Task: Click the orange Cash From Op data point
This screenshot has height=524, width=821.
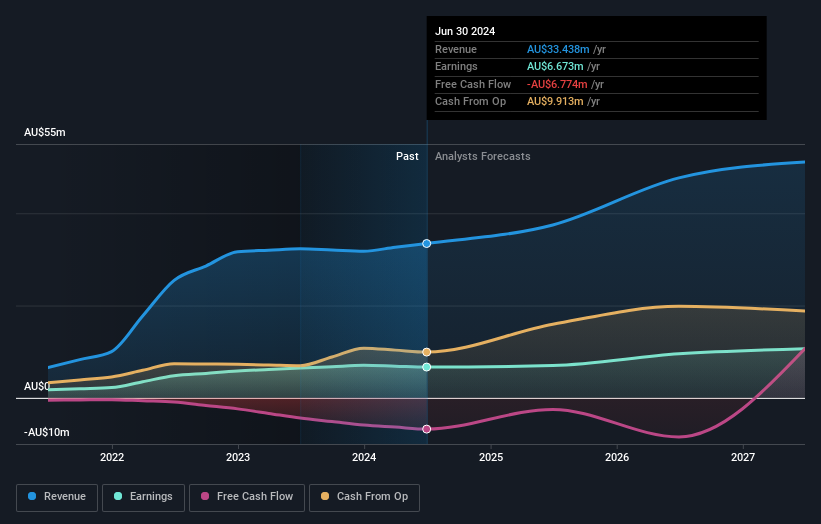Action: (427, 352)
